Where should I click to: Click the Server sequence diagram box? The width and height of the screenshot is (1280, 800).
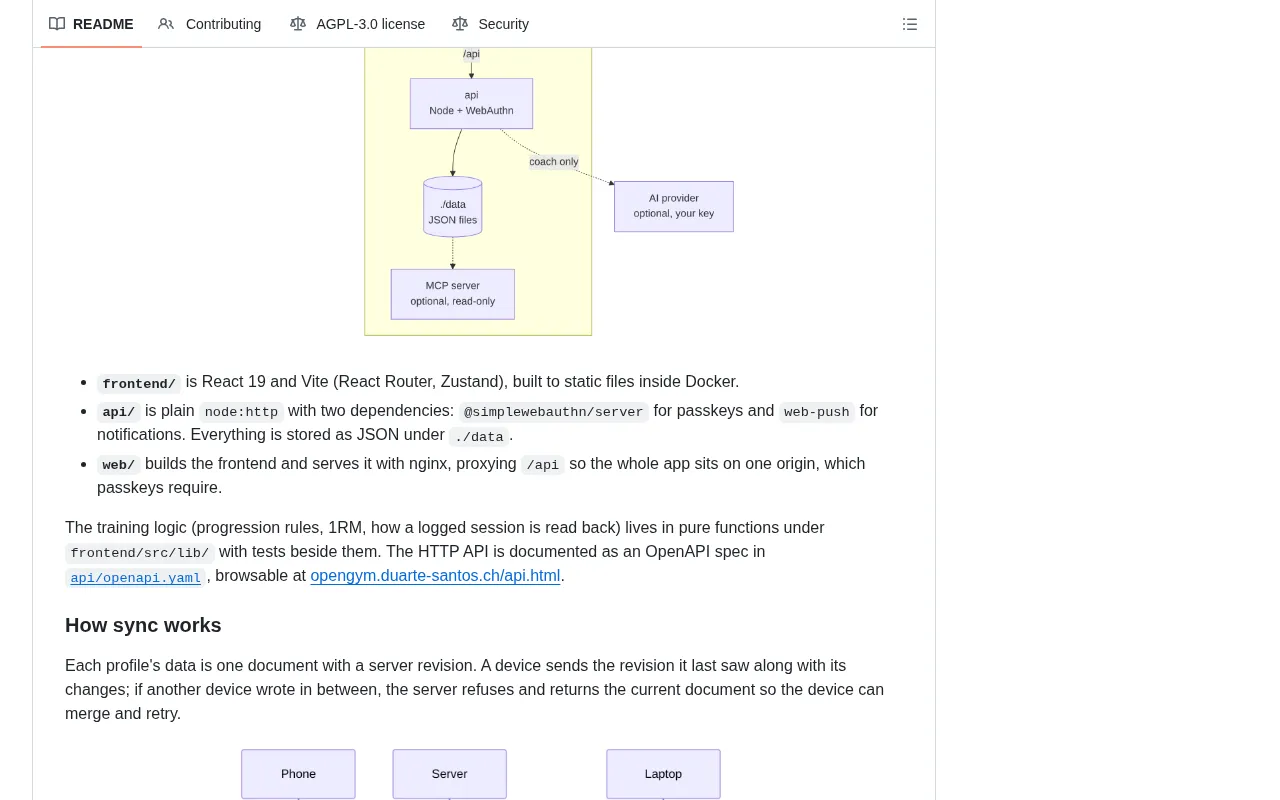tap(450, 774)
